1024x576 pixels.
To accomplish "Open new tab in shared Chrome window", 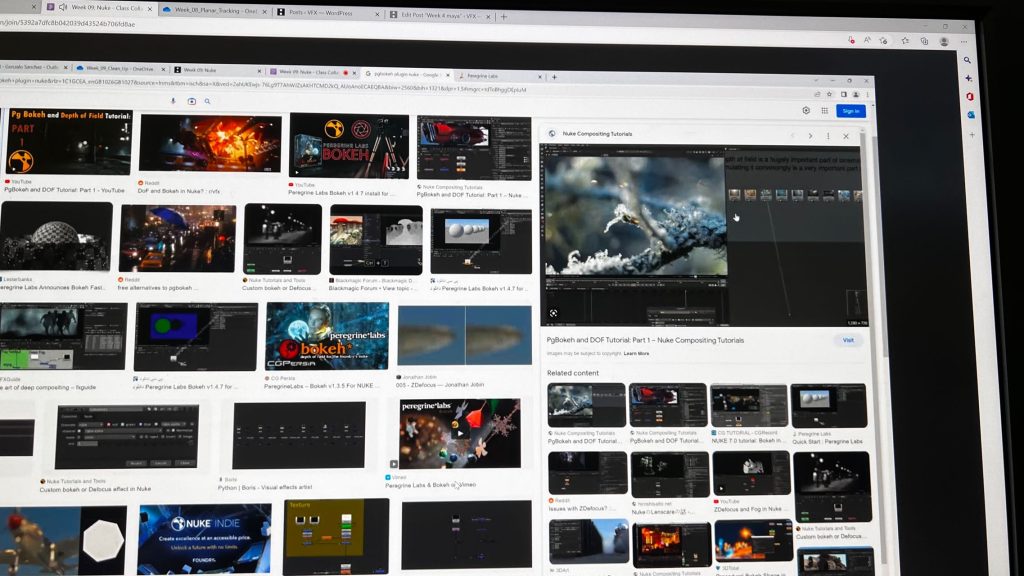I will pyautogui.click(x=554, y=77).
